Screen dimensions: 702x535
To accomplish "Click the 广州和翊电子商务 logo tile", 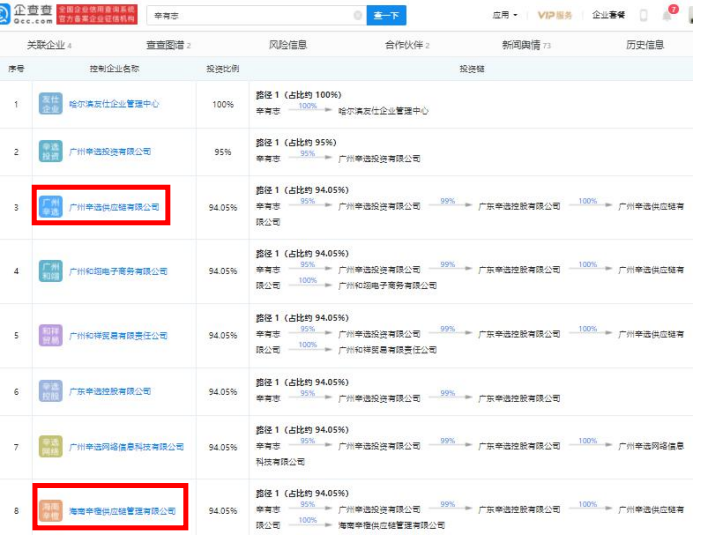I will pos(51,271).
